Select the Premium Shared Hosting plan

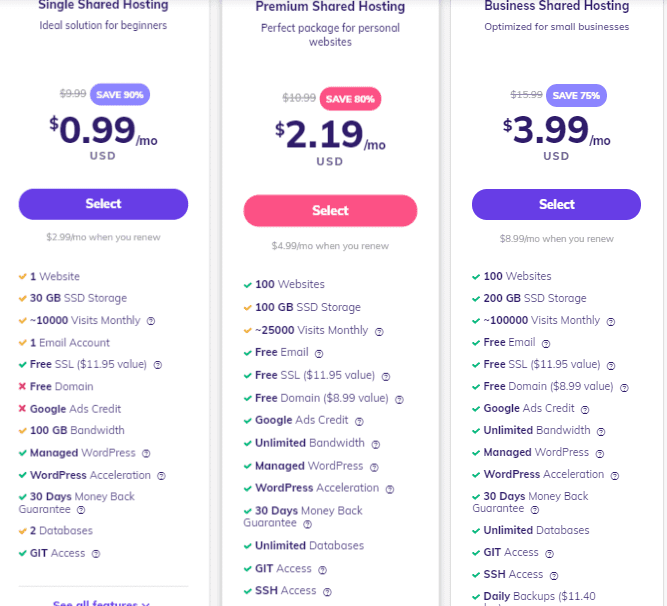(x=330, y=211)
